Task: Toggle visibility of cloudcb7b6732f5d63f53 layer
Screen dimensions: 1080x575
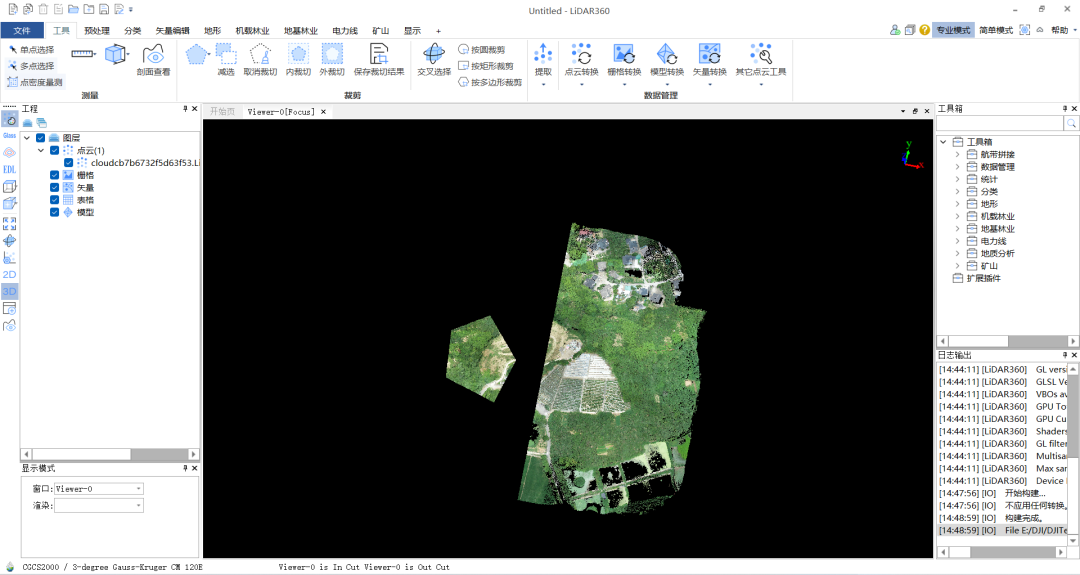Action: [x=68, y=163]
